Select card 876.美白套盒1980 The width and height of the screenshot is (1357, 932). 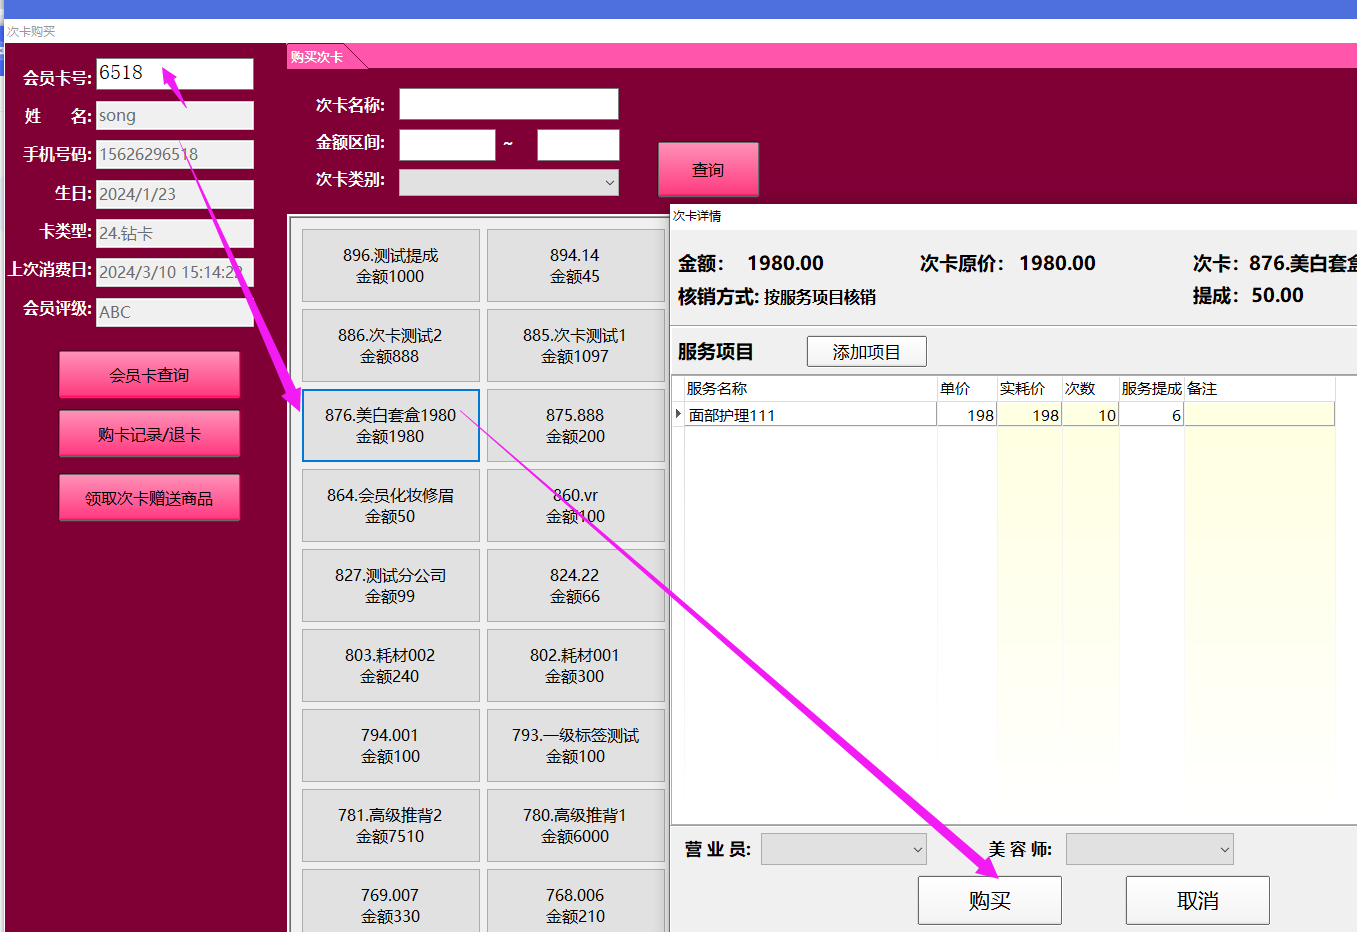click(390, 426)
